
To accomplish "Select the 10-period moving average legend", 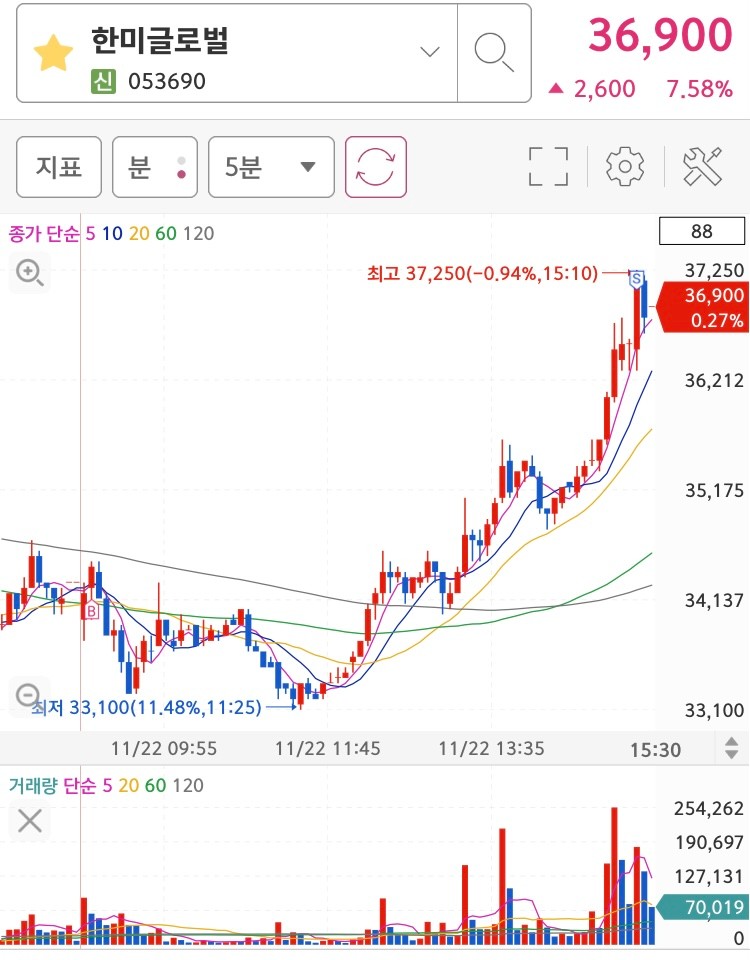I will pyautogui.click(x=112, y=233).
